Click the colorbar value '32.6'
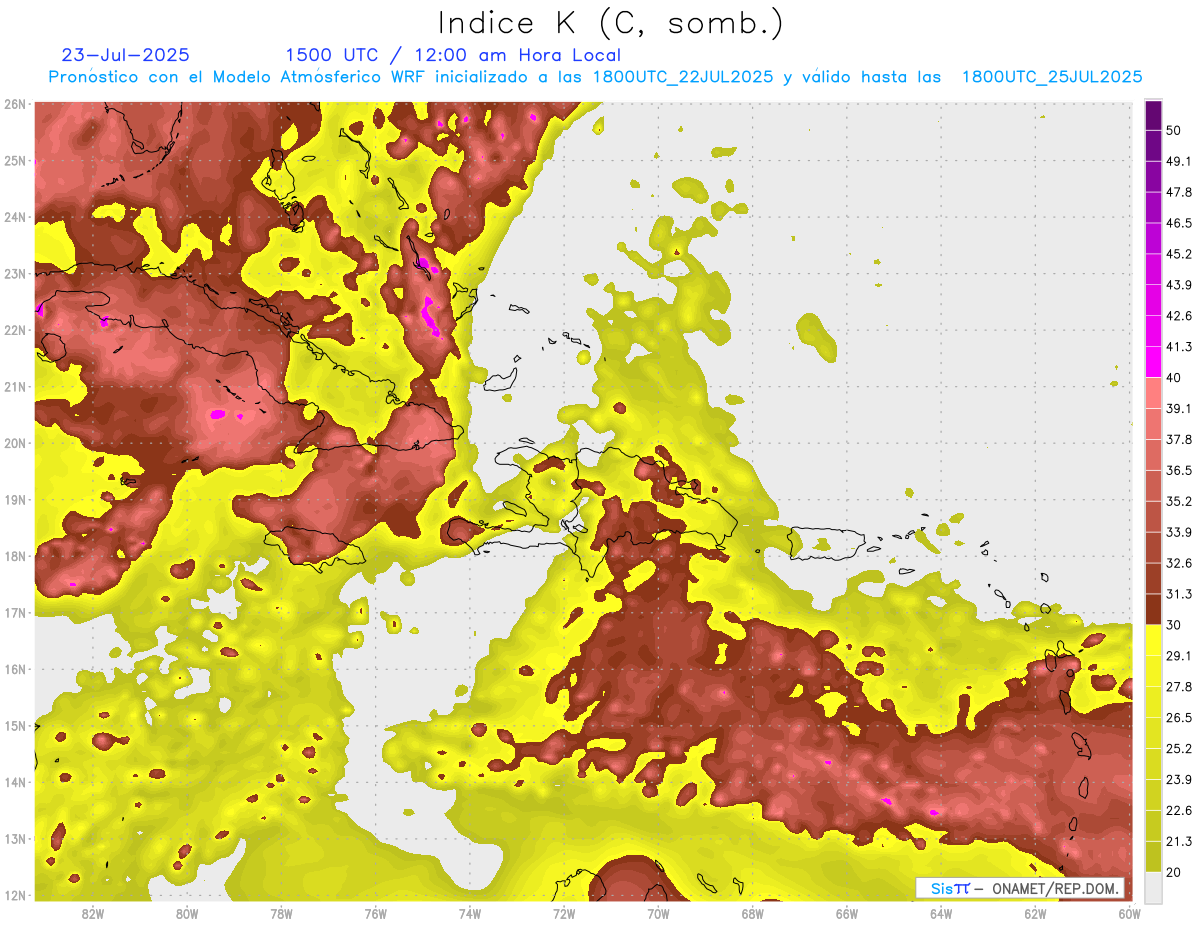Screen dimensions: 1200x927 pyautogui.click(x=1179, y=563)
